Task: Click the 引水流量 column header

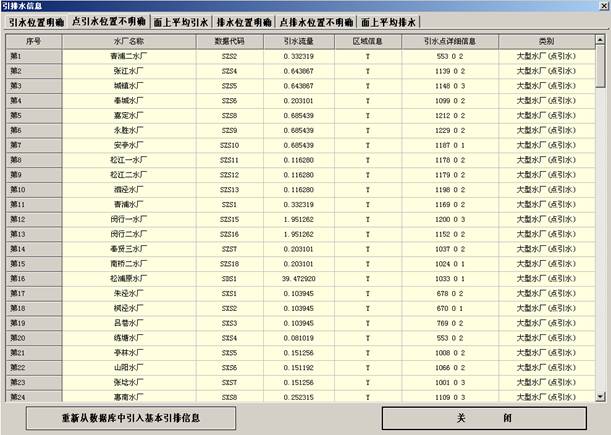Action: tap(299, 41)
